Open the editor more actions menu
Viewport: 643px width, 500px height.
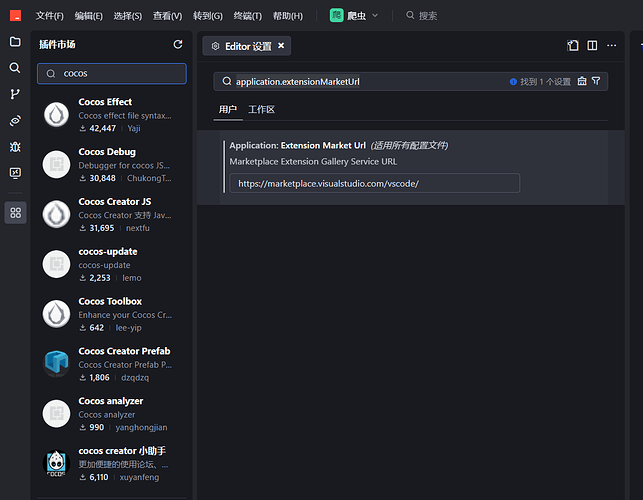(x=612, y=45)
